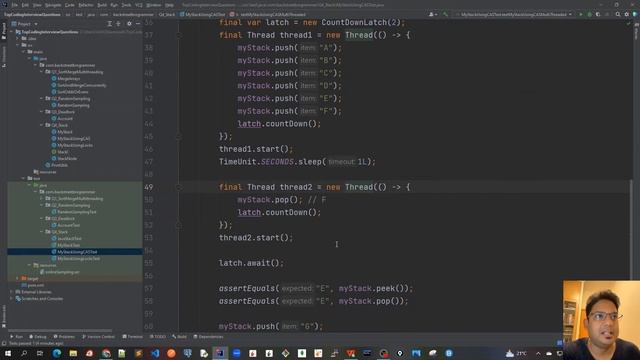Open the MergeArrays class

66,78
